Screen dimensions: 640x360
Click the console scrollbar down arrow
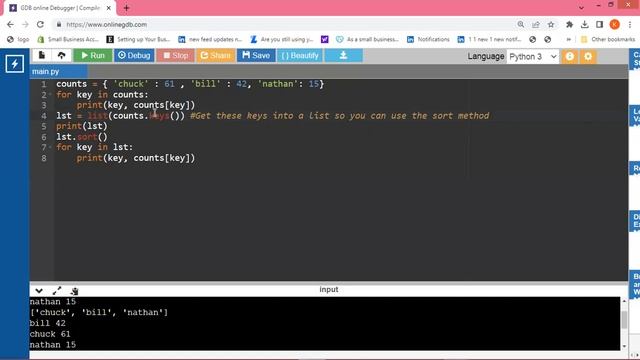(624, 346)
